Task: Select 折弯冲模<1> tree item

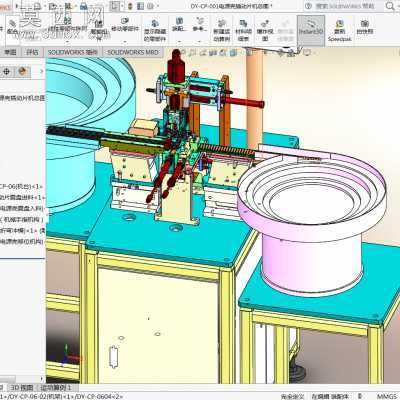Action: click(x=22, y=230)
